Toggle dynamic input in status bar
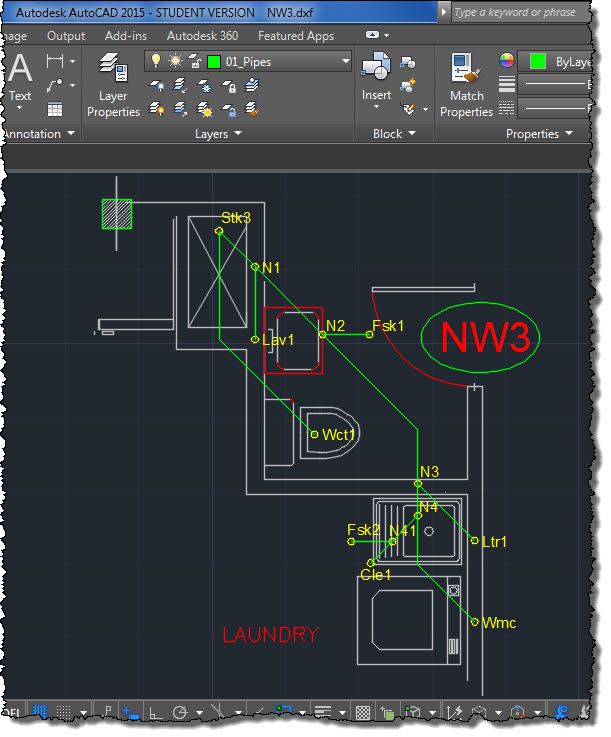Screen dimensions: 611x737 pyautogui.click(x=131, y=713)
